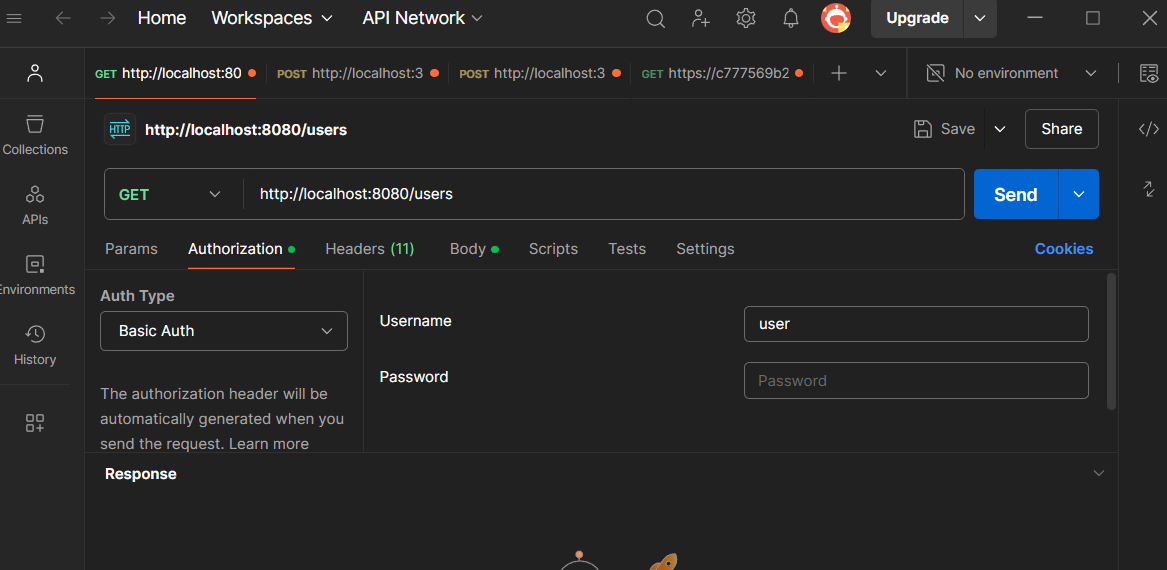Open the code snippet icon
The image size is (1167, 570).
click(1148, 129)
